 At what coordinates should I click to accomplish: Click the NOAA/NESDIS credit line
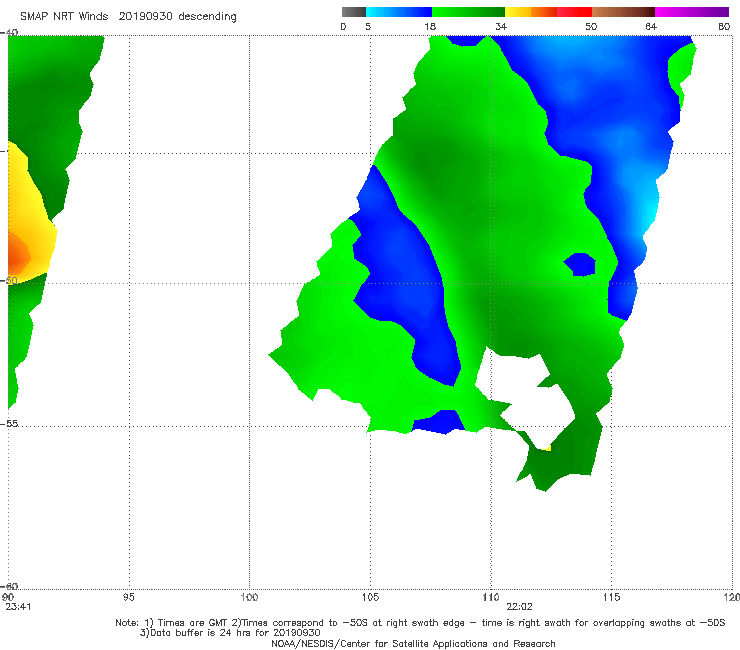coord(413,644)
